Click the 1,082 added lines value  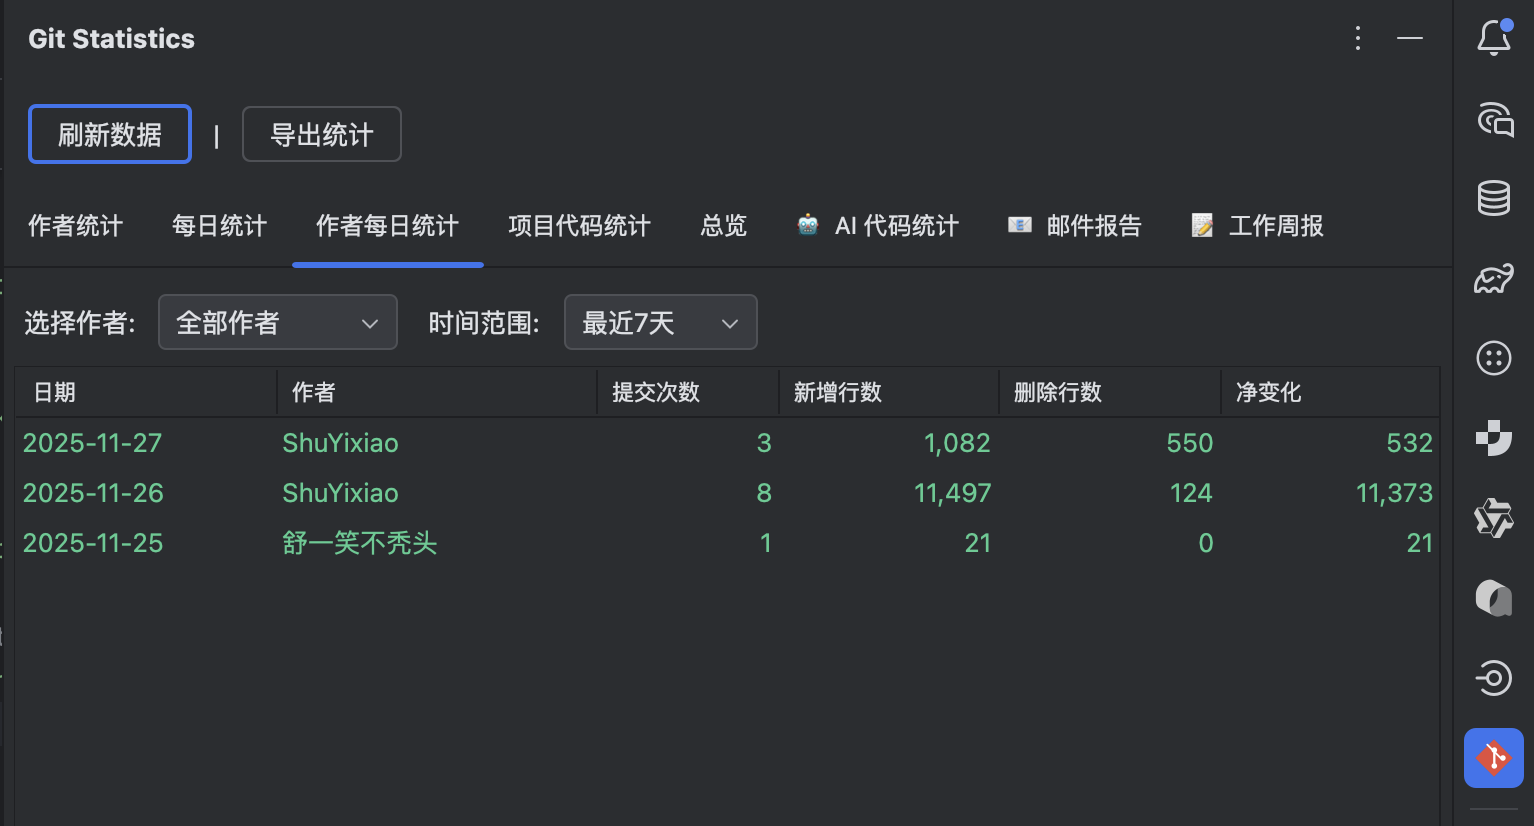point(957,443)
